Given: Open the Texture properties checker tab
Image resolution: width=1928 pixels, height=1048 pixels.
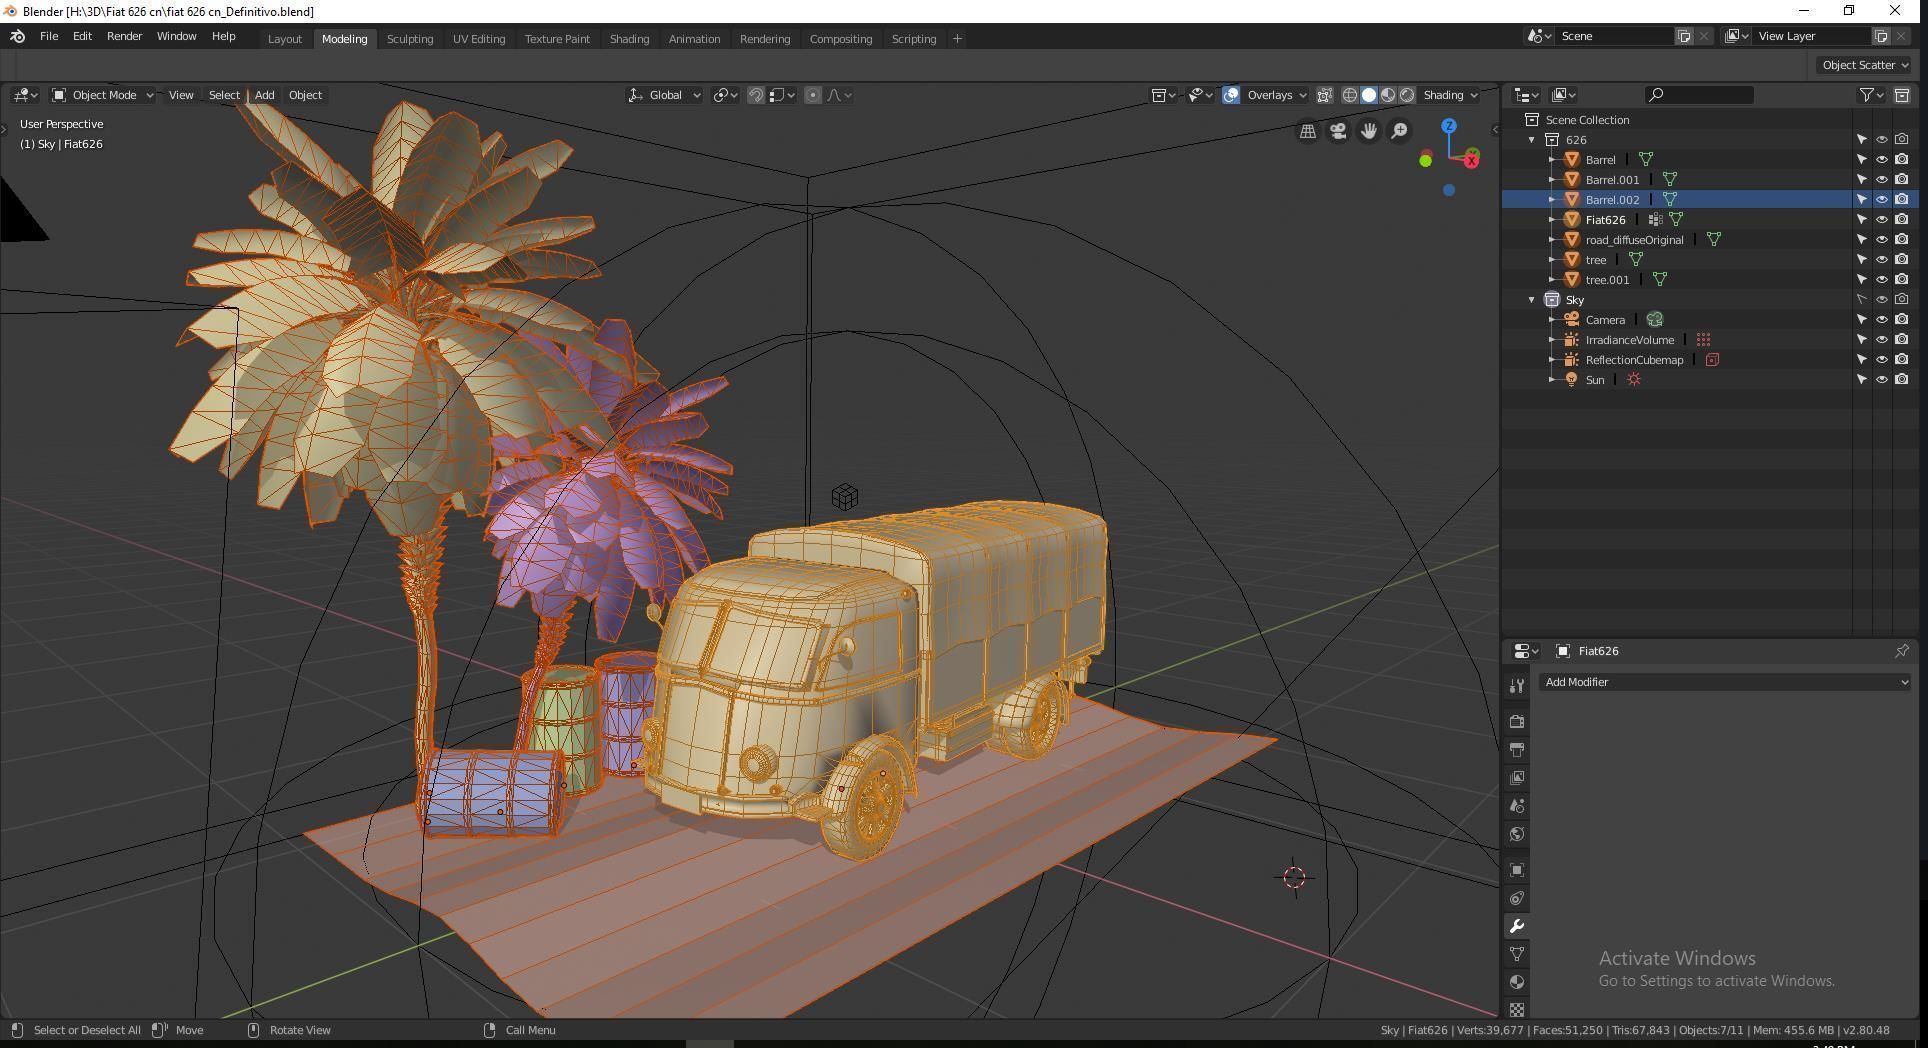Looking at the screenshot, I should click(x=1517, y=1010).
